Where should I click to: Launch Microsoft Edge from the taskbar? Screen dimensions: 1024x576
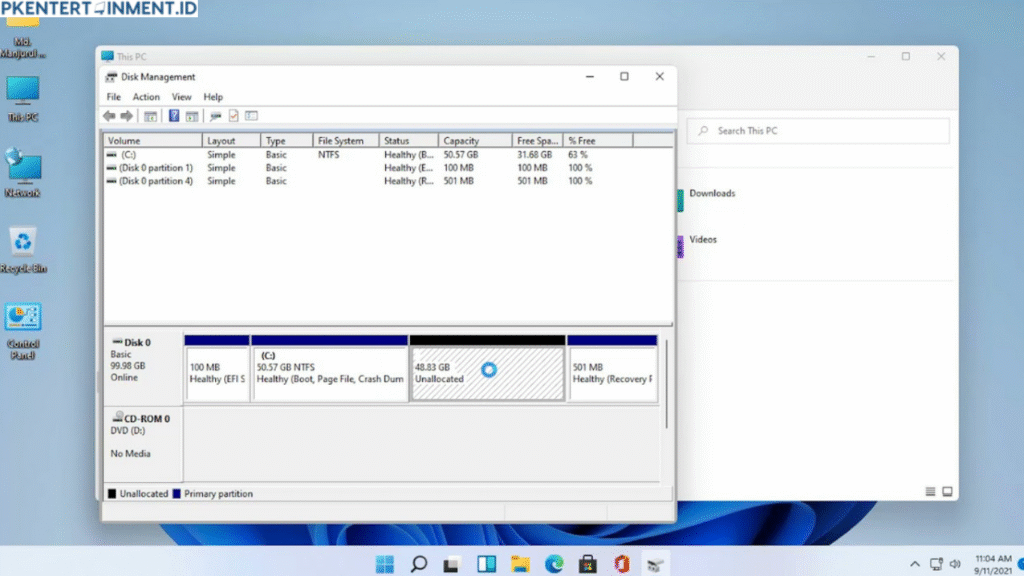click(554, 563)
